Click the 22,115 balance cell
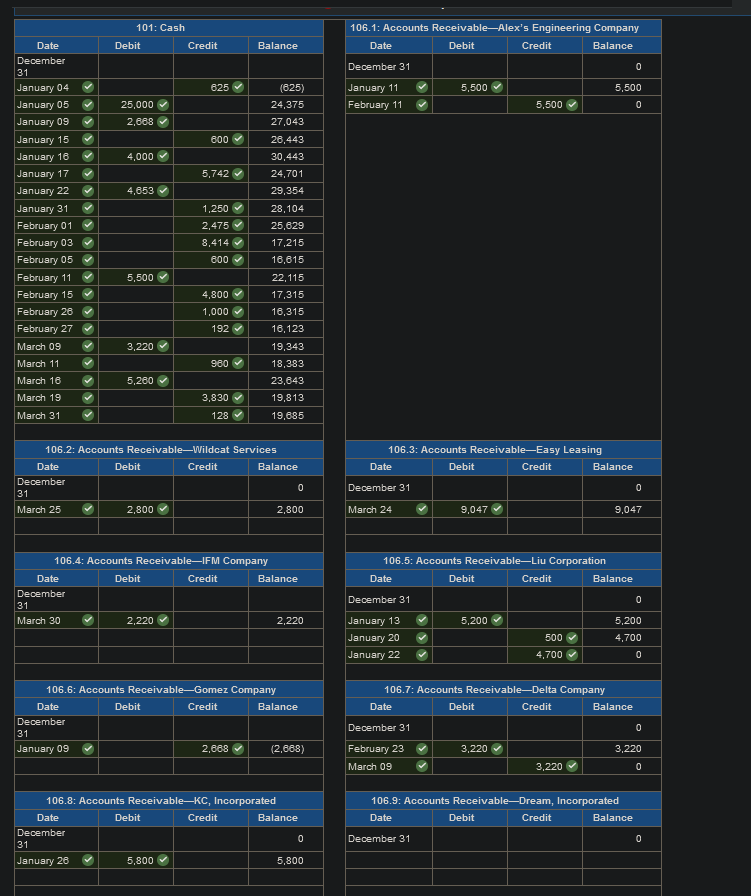Image resolution: width=751 pixels, height=896 pixels. [286, 278]
